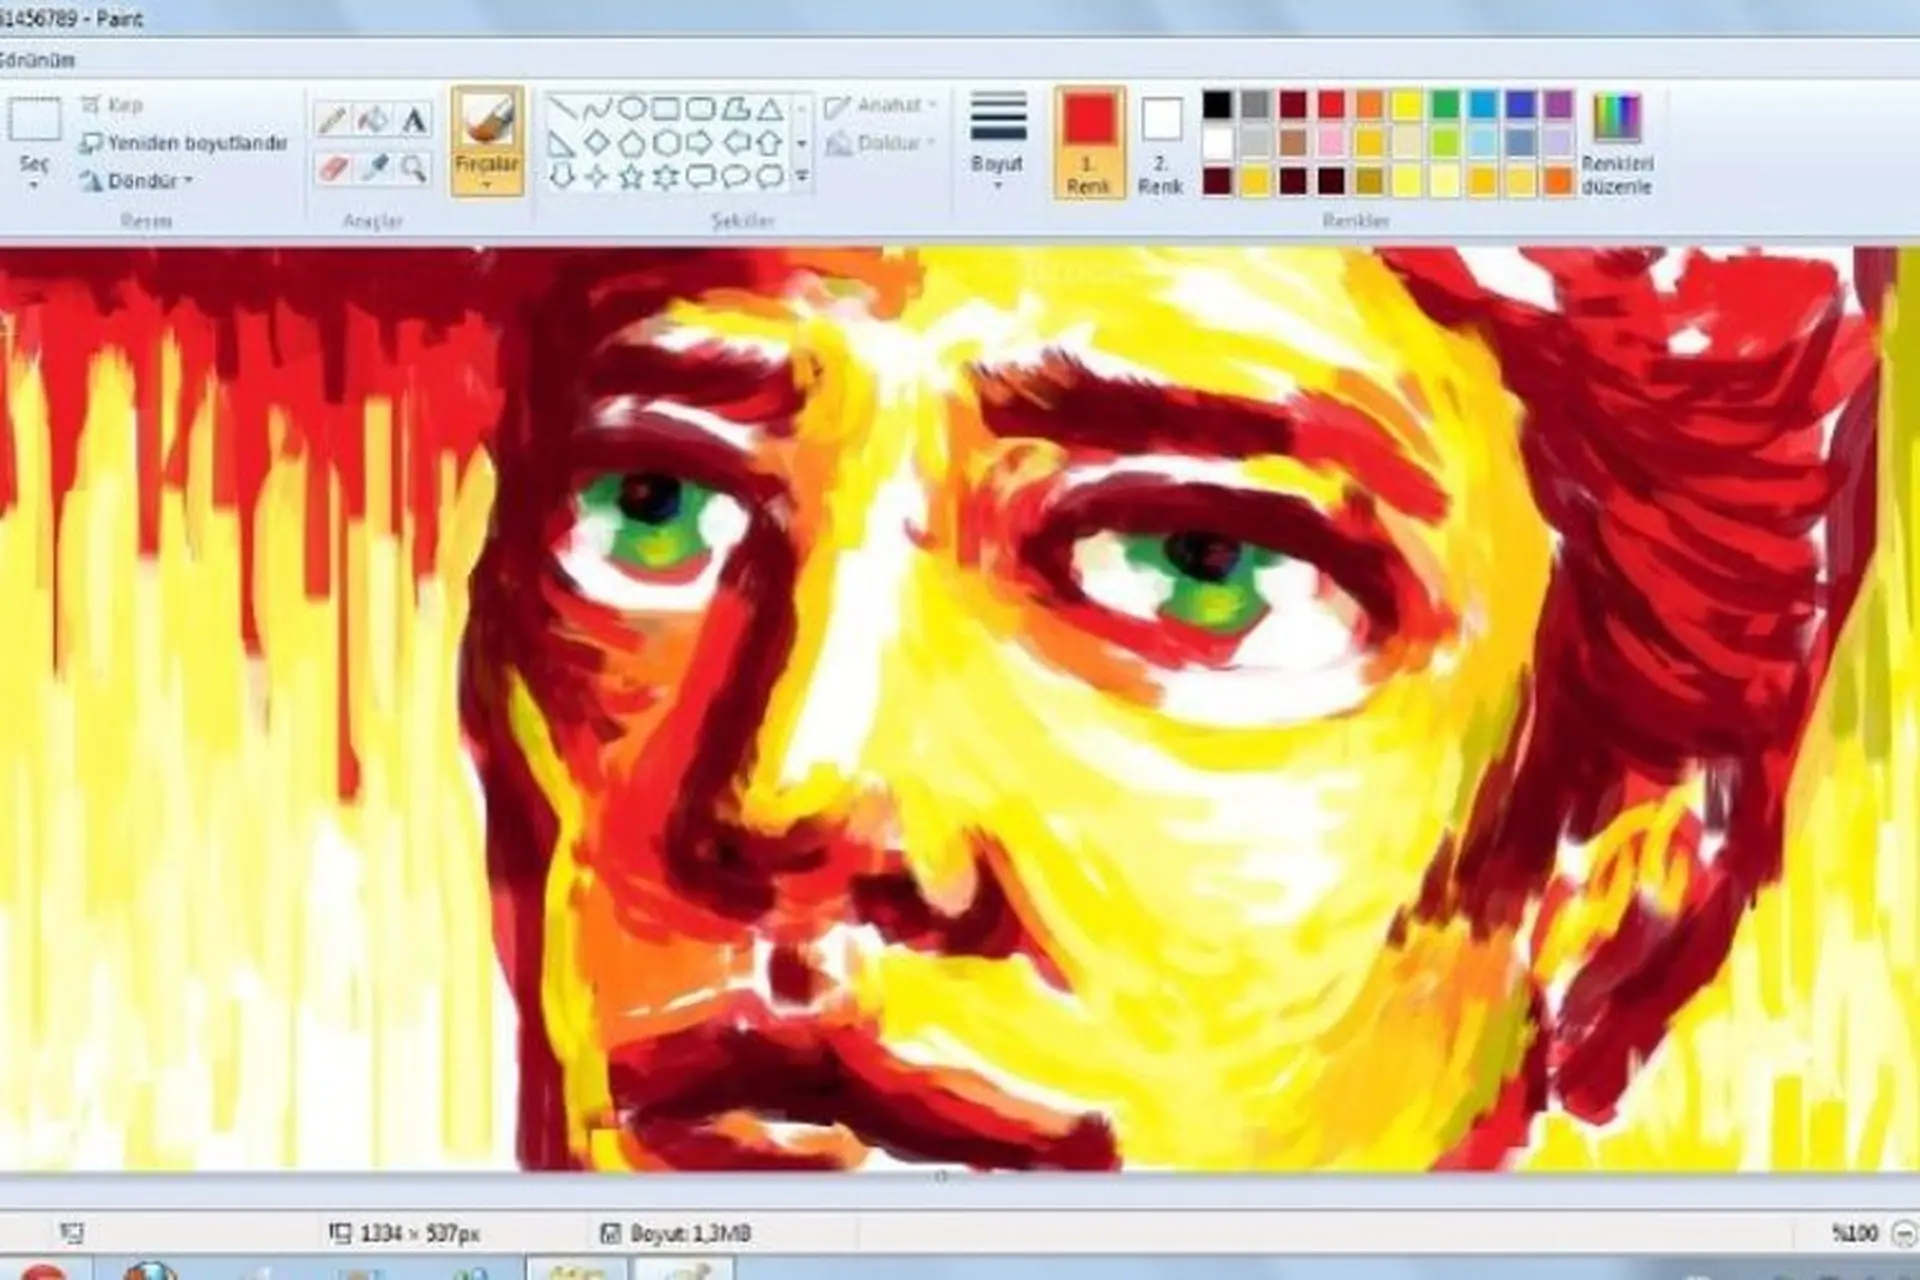
Task: Pick the Color picker eyedropper tool
Action: (373, 168)
